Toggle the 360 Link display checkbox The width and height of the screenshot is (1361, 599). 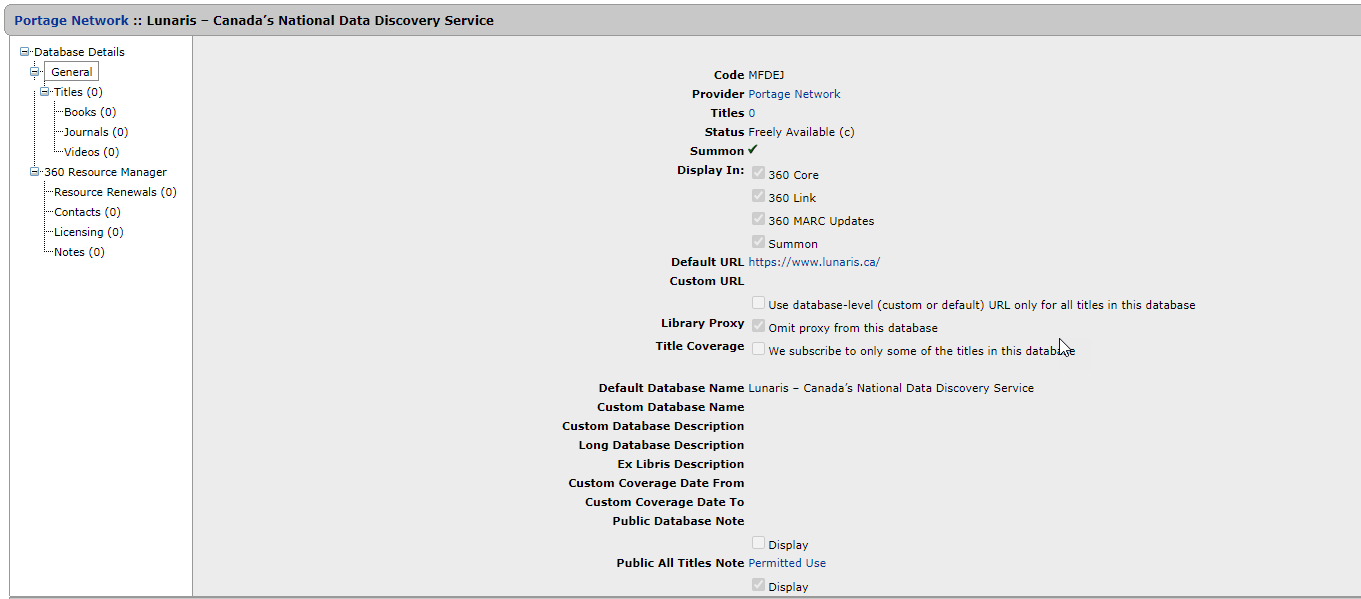759,196
